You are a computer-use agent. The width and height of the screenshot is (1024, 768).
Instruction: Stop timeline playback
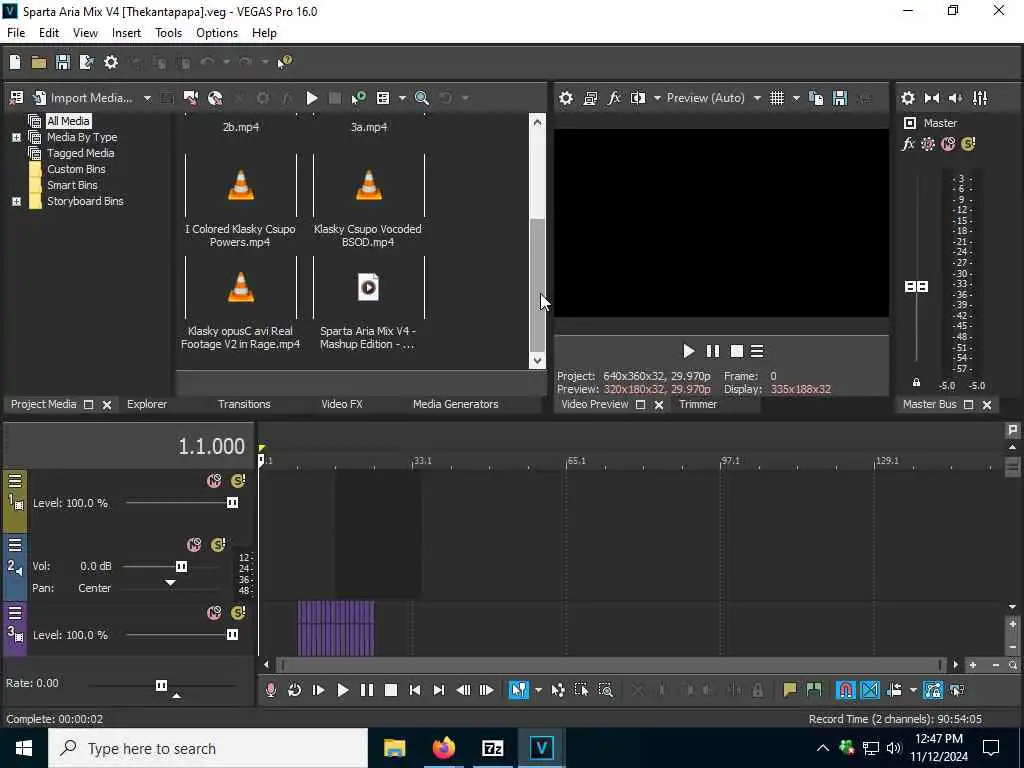point(391,690)
